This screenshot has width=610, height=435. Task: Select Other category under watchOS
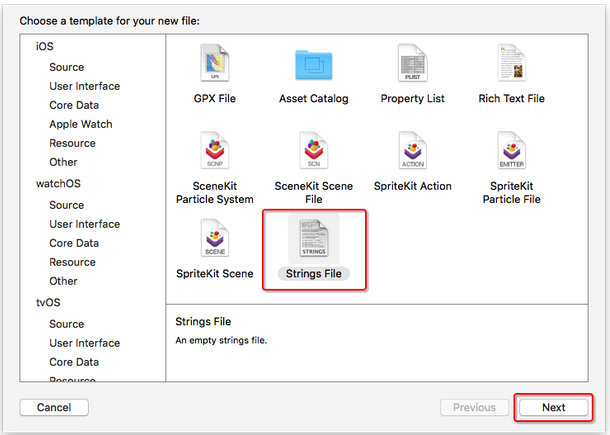(x=63, y=281)
